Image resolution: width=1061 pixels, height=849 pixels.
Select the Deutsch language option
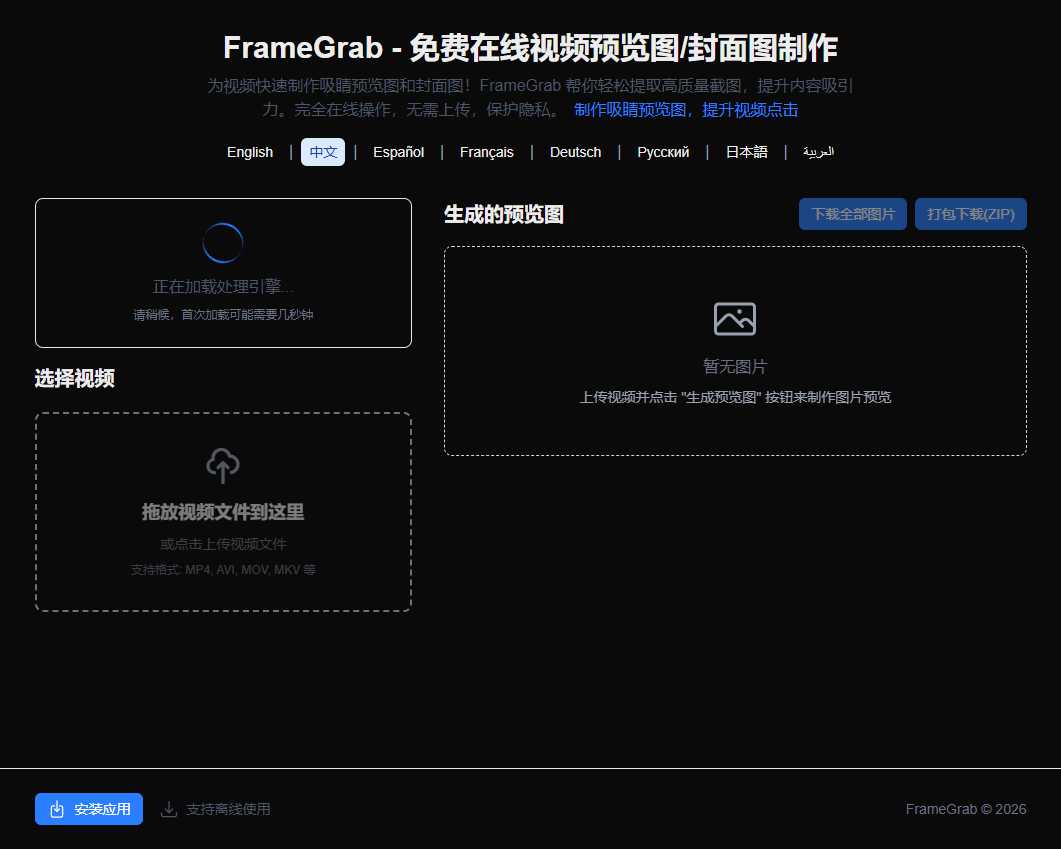[x=575, y=152]
